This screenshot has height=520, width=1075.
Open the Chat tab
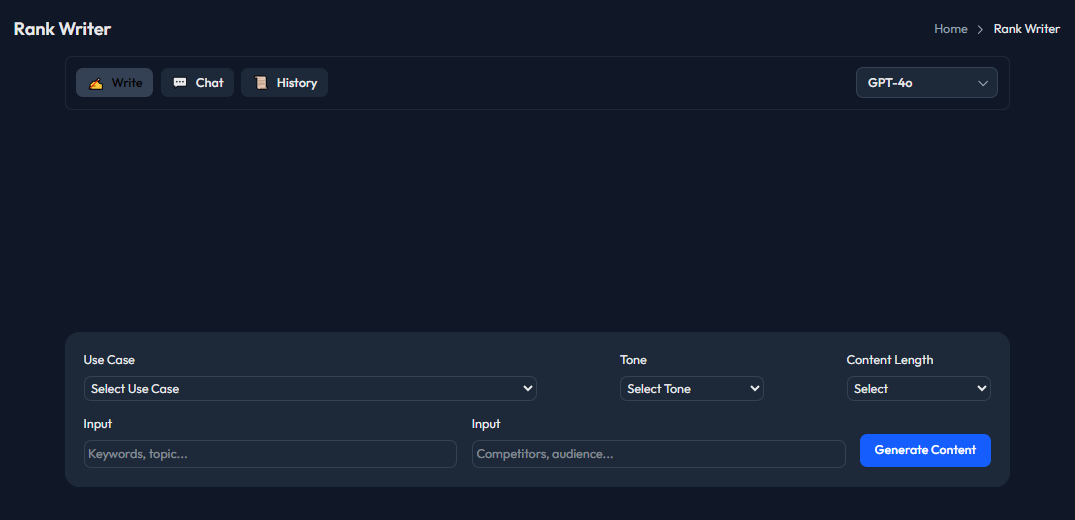tap(198, 83)
